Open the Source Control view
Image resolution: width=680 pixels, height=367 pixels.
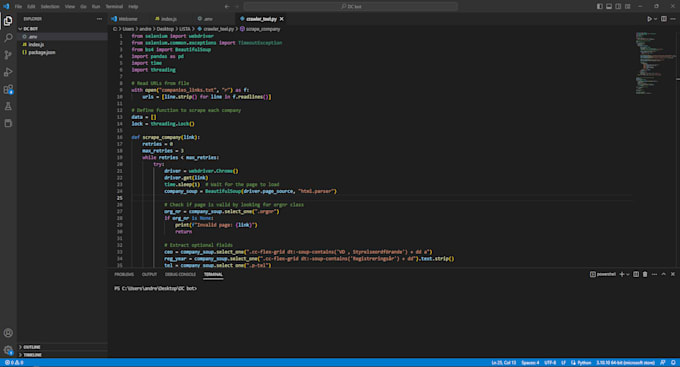point(8,55)
